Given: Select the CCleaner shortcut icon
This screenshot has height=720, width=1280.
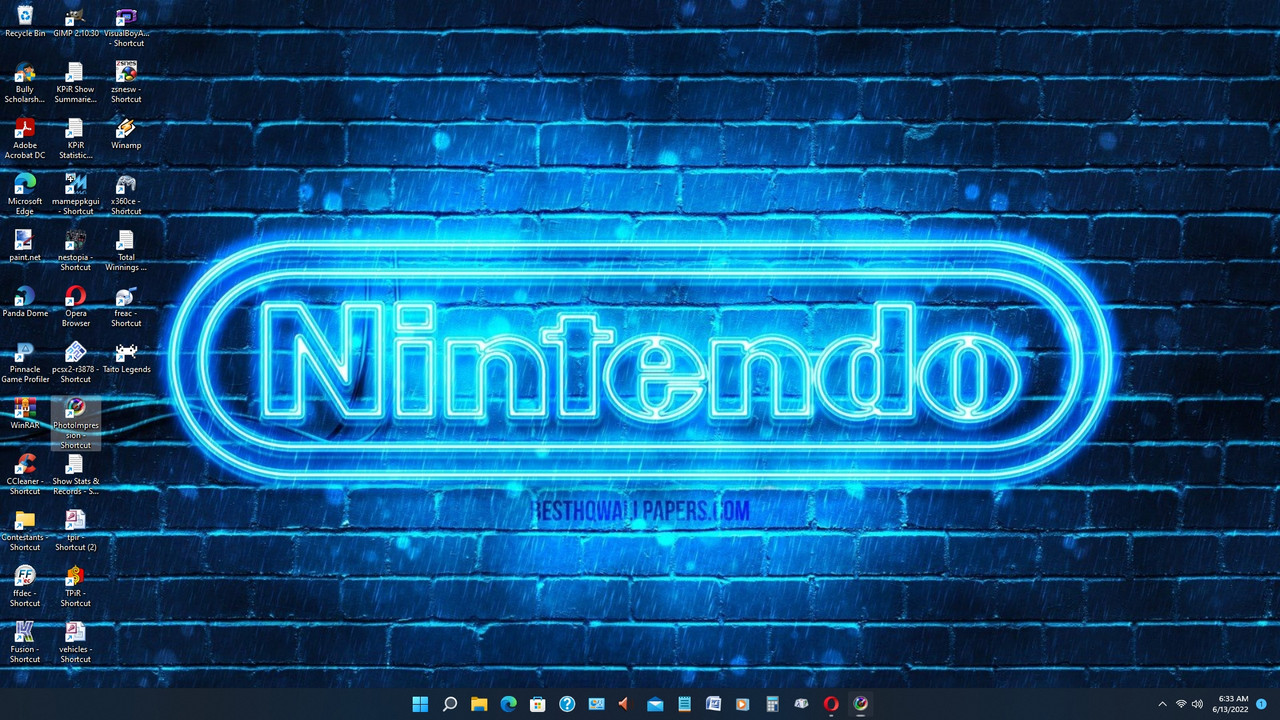Looking at the screenshot, I should tap(25, 474).
